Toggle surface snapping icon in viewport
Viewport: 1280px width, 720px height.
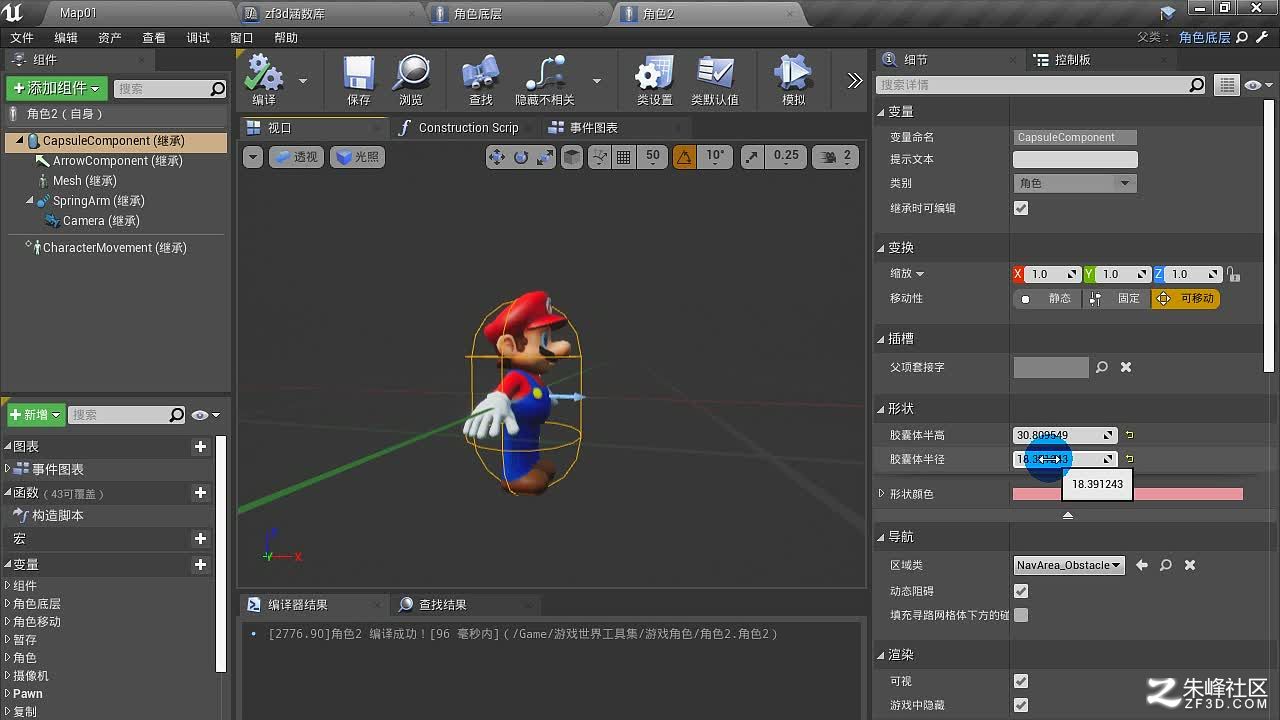[x=600, y=157]
